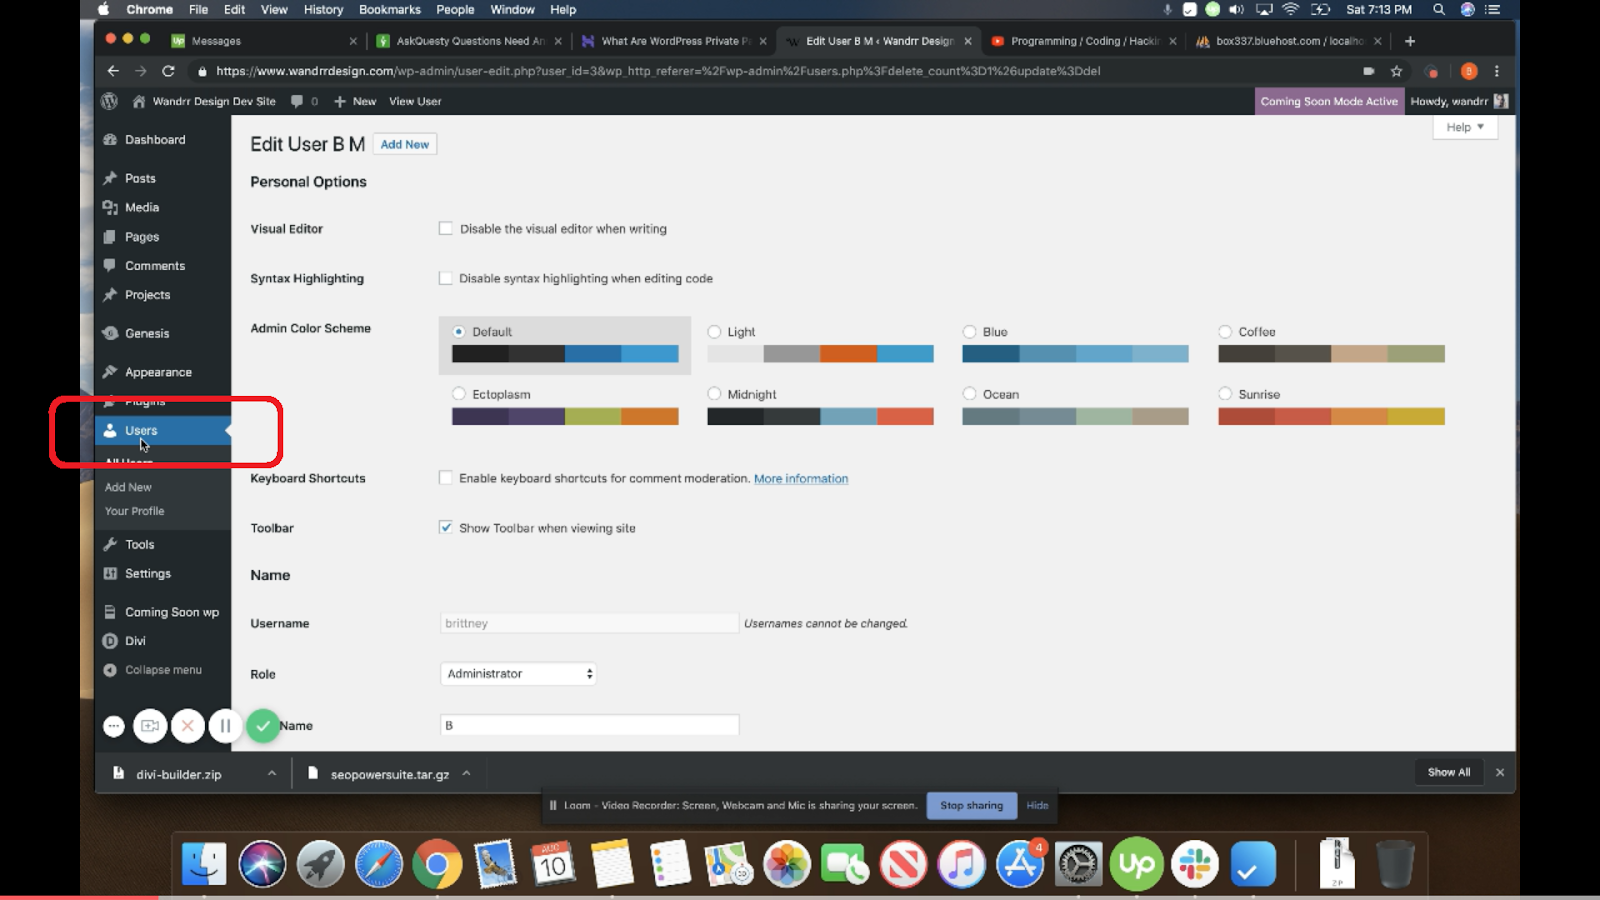Open the Divi sidebar icon
The width and height of the screenshot is (1600, 900).
pos(110,640)
